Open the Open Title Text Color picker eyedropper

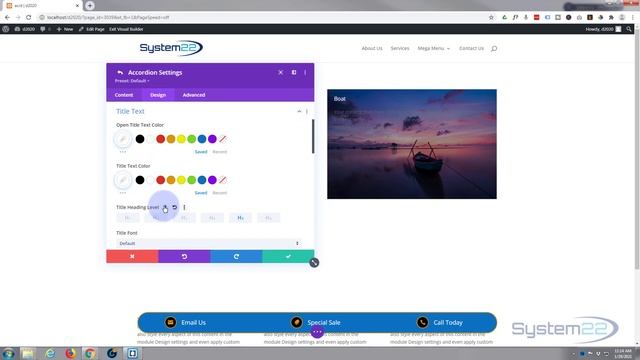123,139
